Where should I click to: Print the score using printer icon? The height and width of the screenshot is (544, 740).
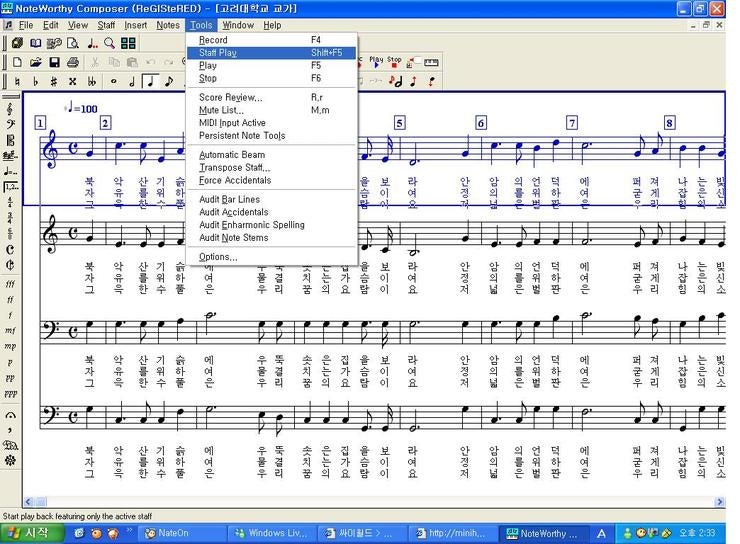pyautogui.click(x=72, y=62)
